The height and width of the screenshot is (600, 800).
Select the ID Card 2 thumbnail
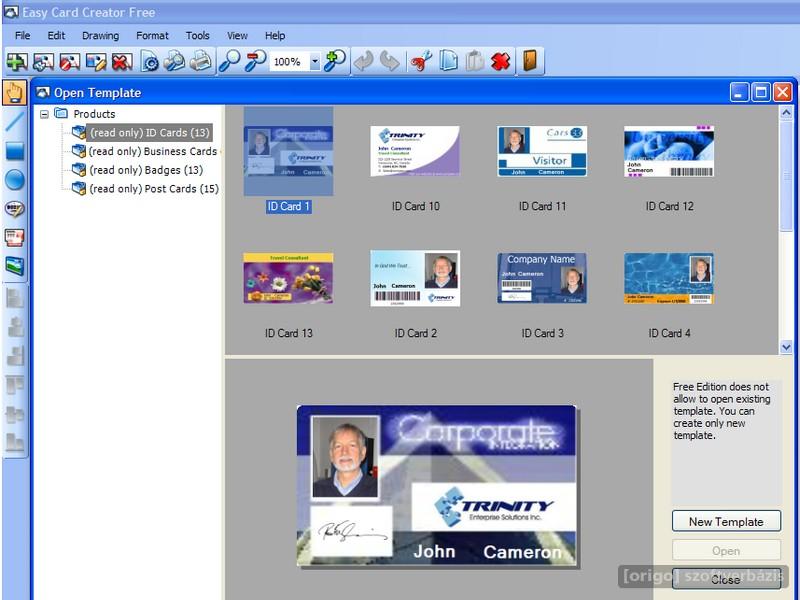[x=415, y=278]
